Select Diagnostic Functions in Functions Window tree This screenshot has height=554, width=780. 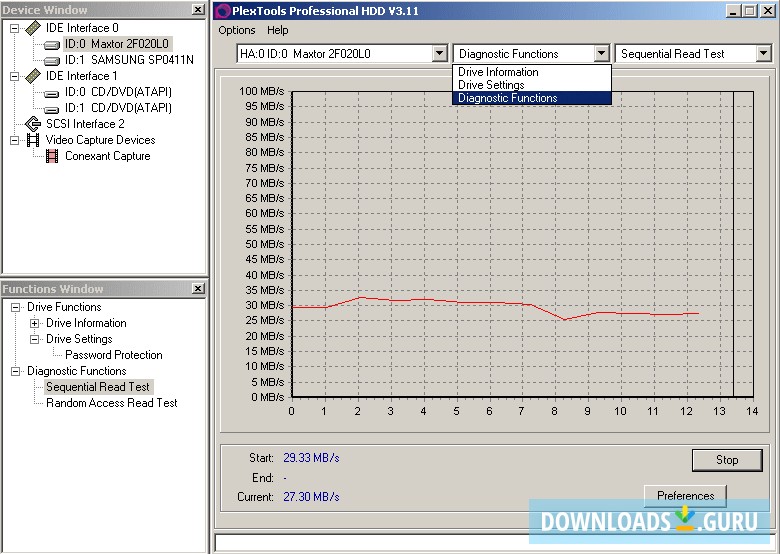[x=77, y=371]
